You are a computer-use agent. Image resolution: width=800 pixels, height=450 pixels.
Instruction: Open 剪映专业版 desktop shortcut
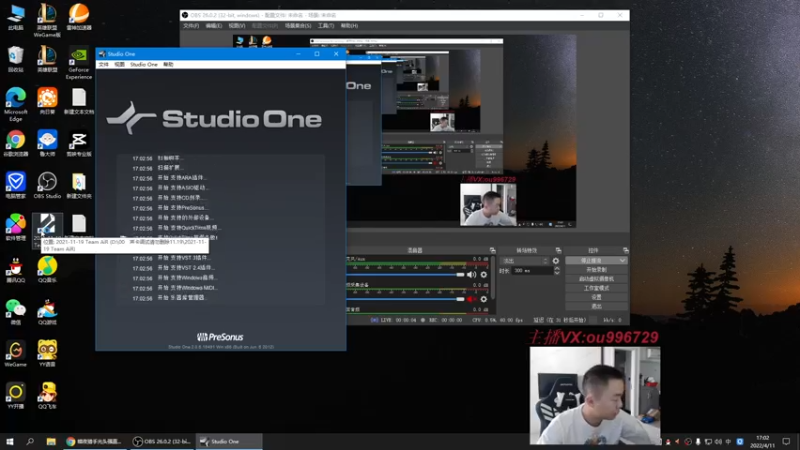click(x=79, y=143)
